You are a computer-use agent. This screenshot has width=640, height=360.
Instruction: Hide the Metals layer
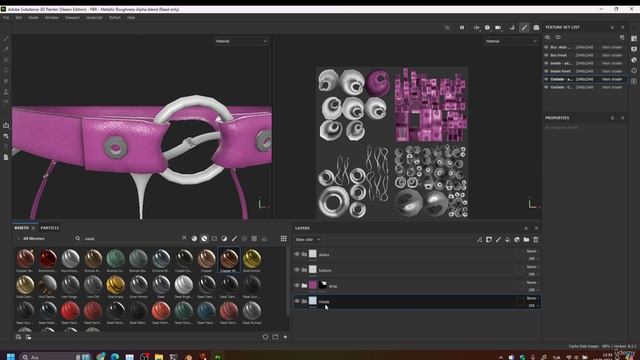click(x=297, y=301)
